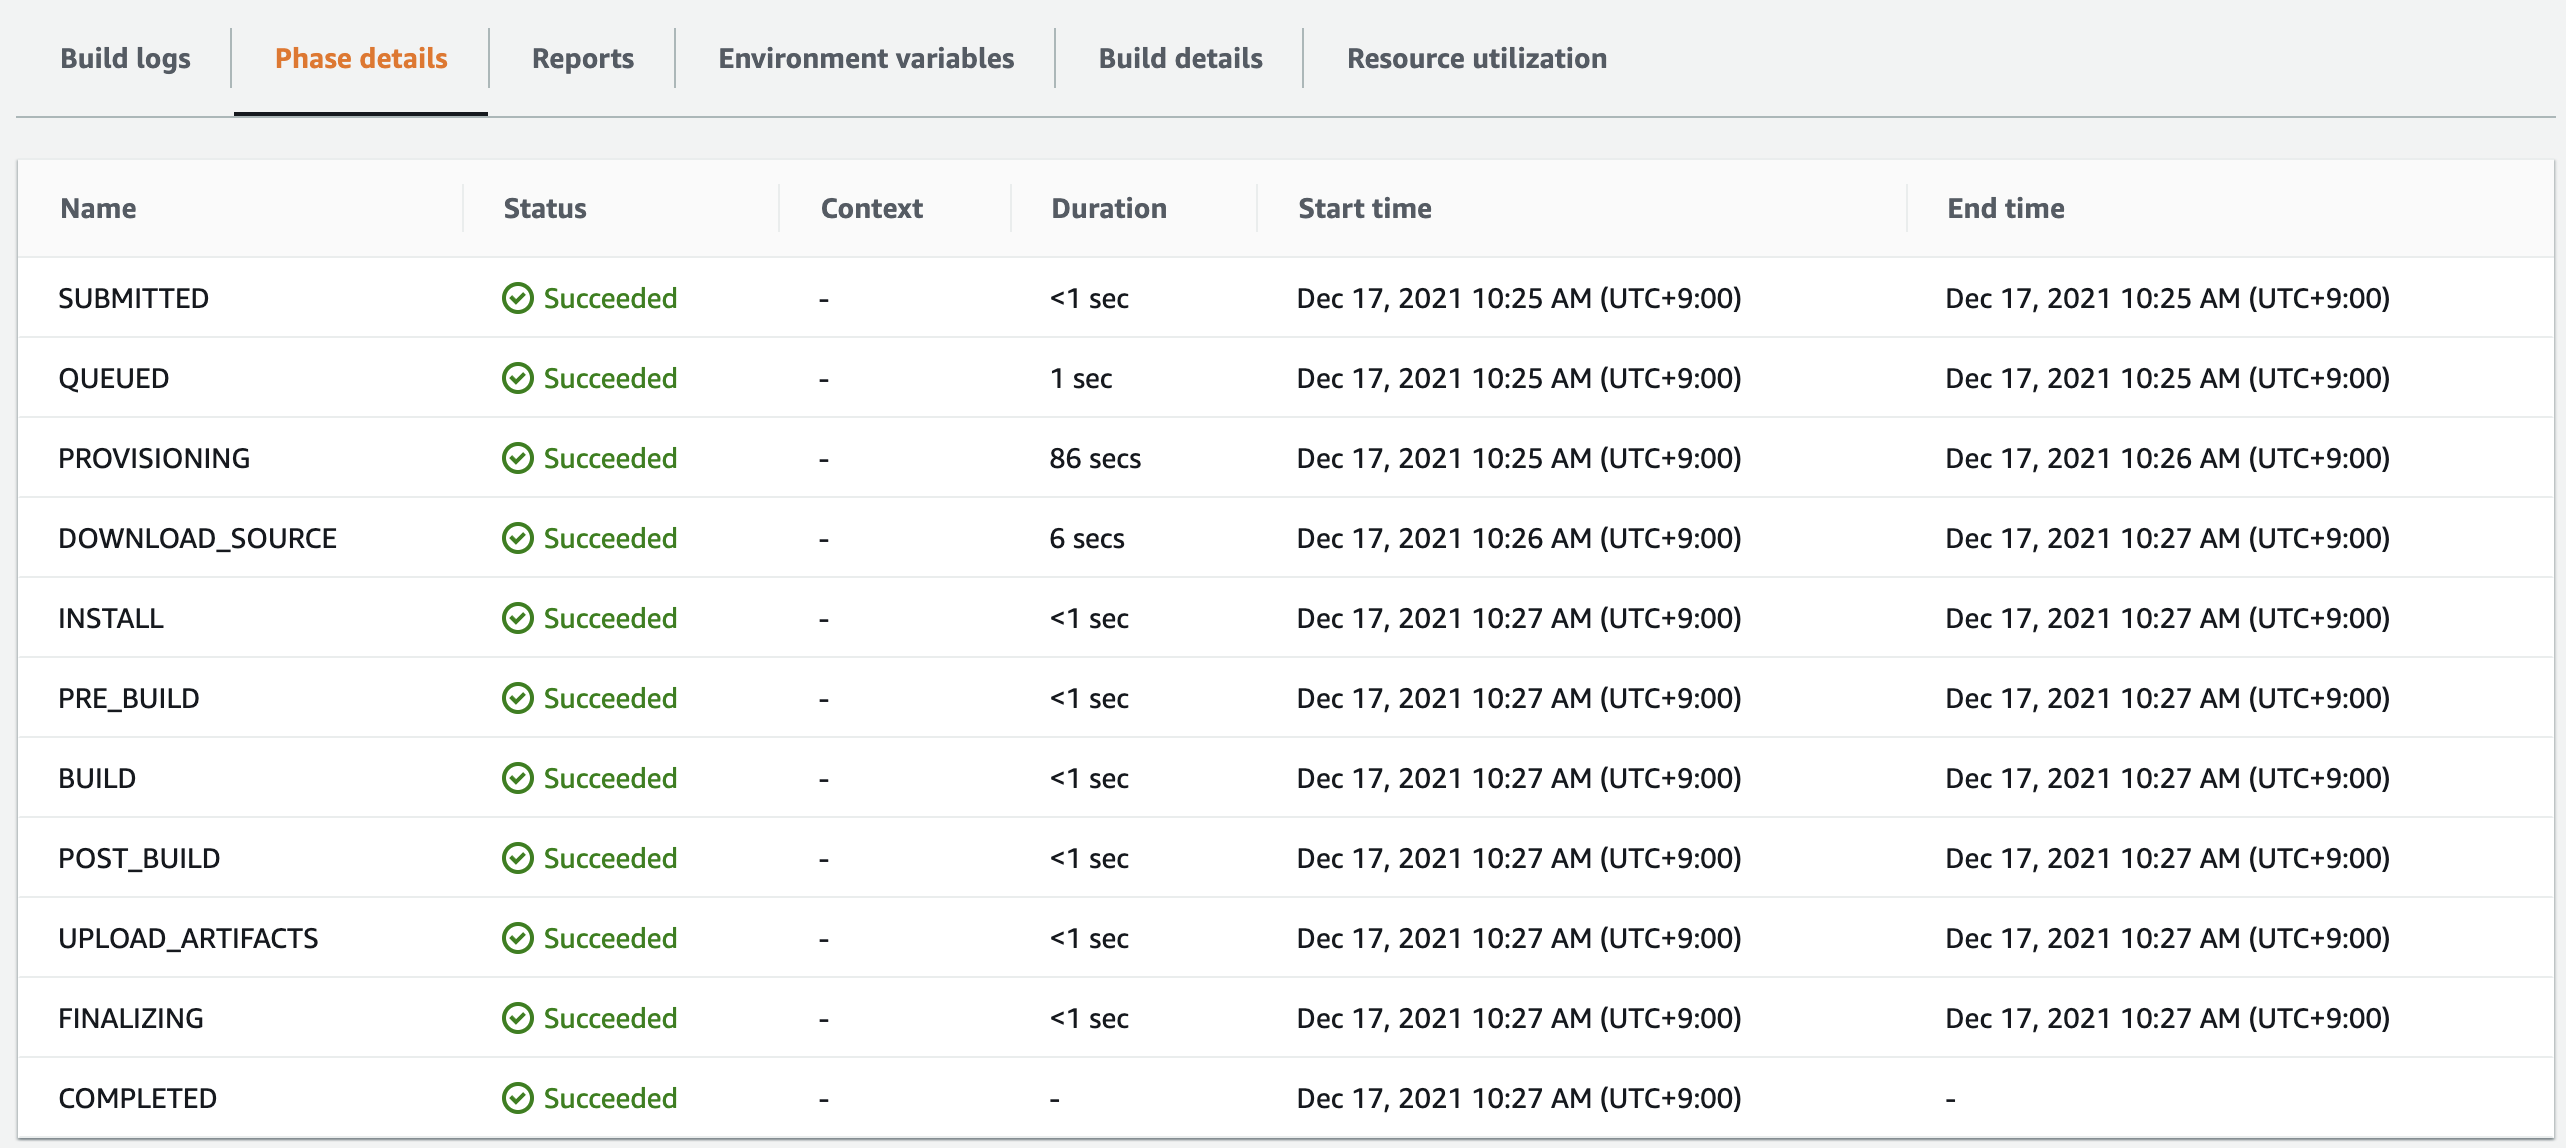
Task: Click the Status column header
Action: click(x=545, y=208)
